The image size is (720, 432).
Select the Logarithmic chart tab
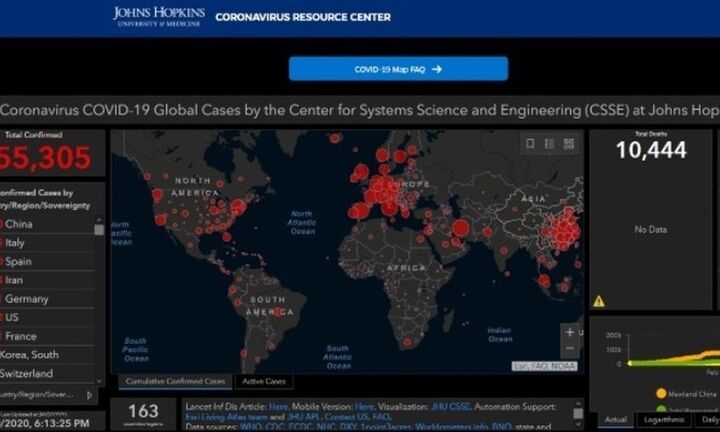664,420
